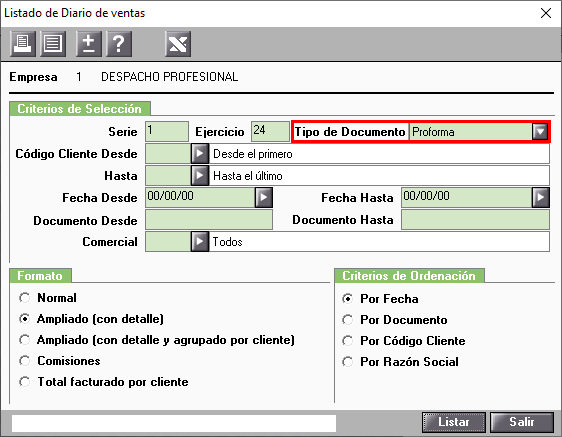This screenshot has width=562, height=437.
Task: Click the 'Hasta el último' text
Action: coord(248,176)
